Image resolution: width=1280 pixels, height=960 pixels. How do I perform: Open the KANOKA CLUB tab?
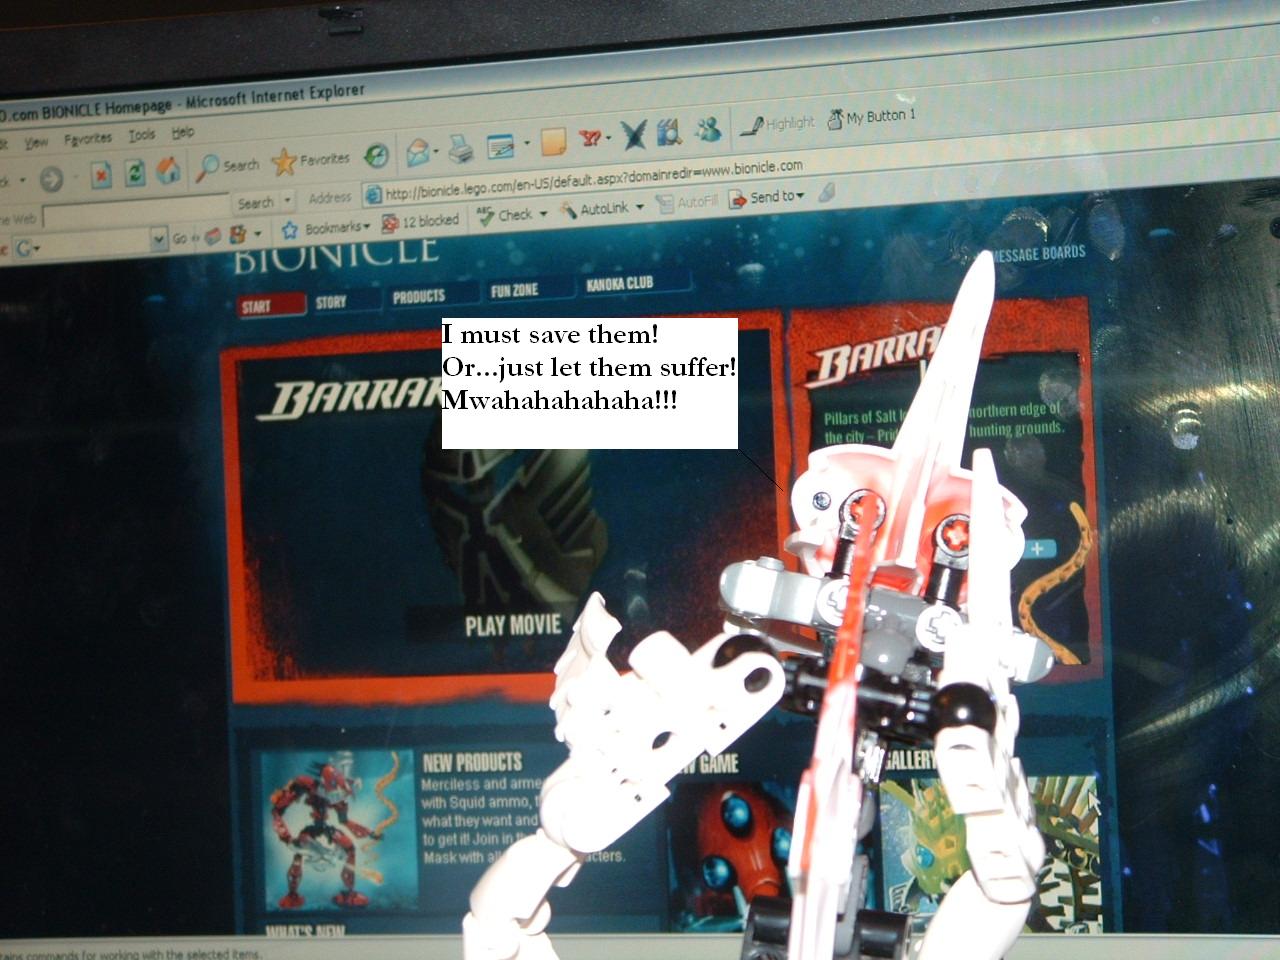point(620,284)
